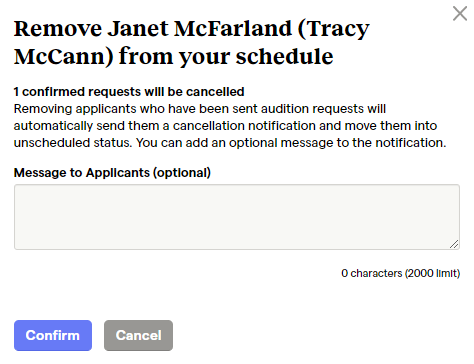Focus the Message to Applicants text area

tap(237, 217)
